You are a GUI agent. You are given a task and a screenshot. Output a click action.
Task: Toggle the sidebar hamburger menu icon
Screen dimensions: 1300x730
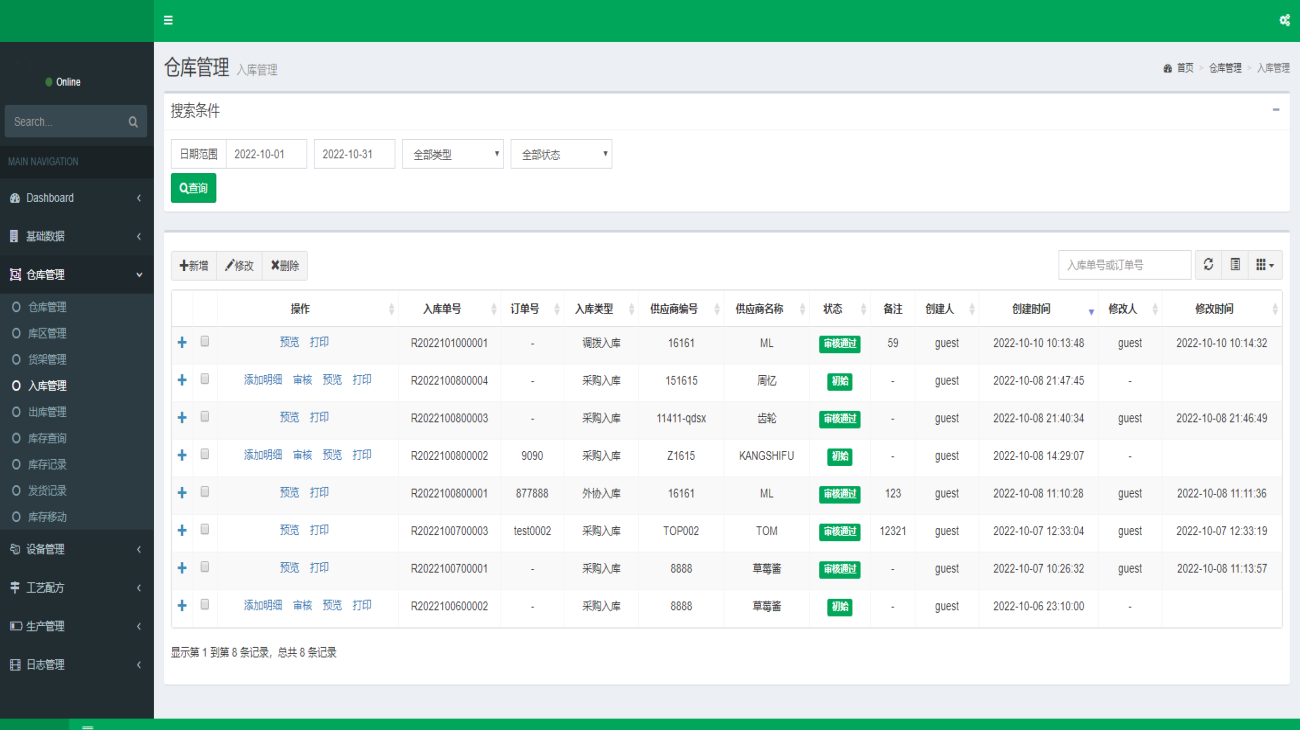[168, 20]
